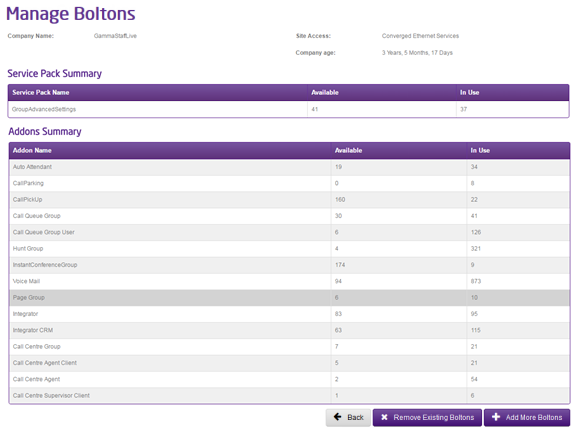The width and height of the screenshot is (577, 433).
Task: Click CallPickUp available value 160
Action: click(x=340, y=200)
